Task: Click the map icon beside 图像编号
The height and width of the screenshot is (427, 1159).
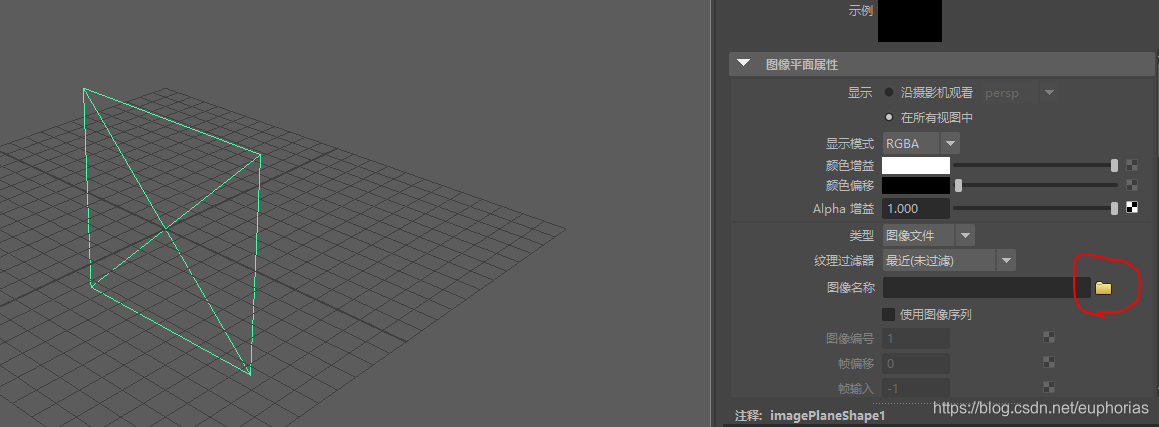Action: tap(1048, 337)
